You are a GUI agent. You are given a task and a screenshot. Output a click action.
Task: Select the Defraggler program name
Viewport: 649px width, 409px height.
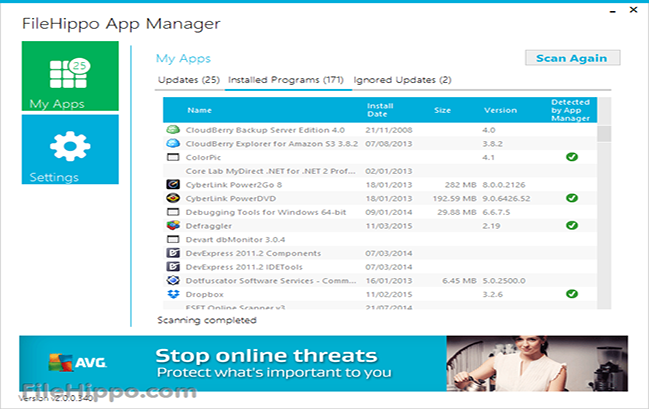[x=209, y=226]
